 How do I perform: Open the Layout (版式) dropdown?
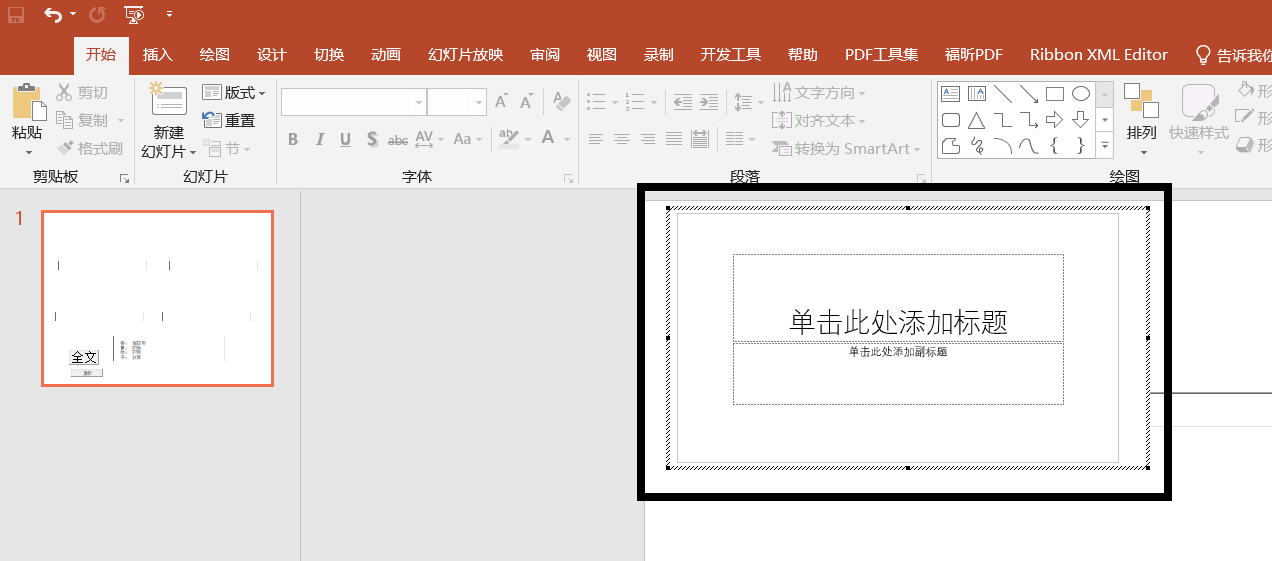point(234,93)
